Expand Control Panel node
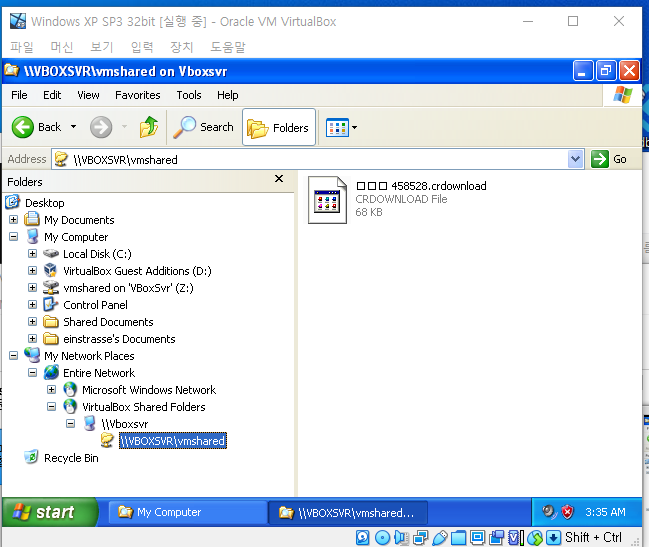649x547 pixels. [33, 305]
